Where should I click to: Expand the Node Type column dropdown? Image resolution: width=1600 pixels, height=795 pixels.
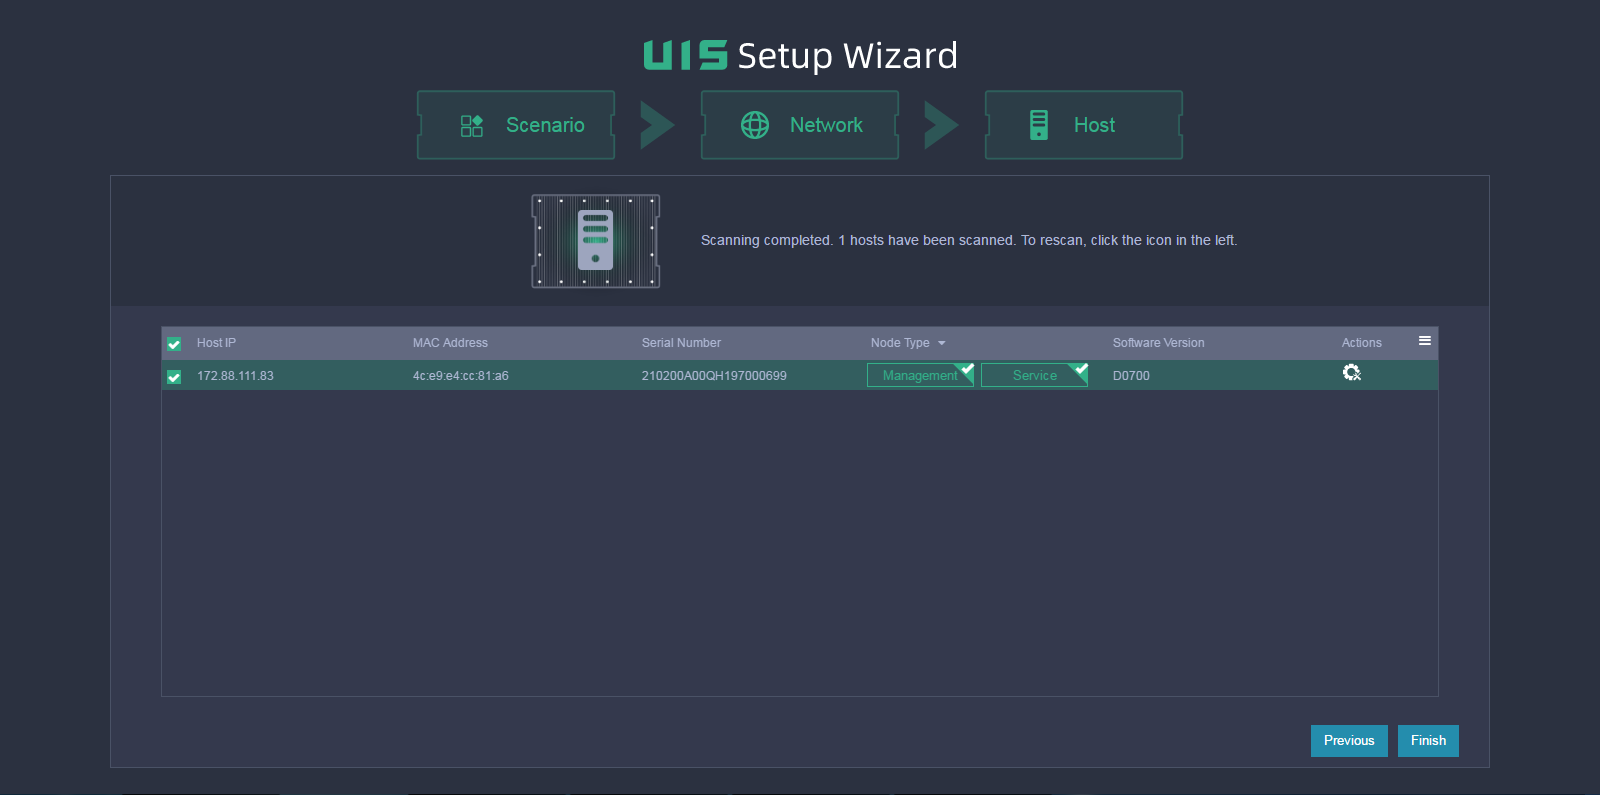pyautogui.click(x=941, y=343)
